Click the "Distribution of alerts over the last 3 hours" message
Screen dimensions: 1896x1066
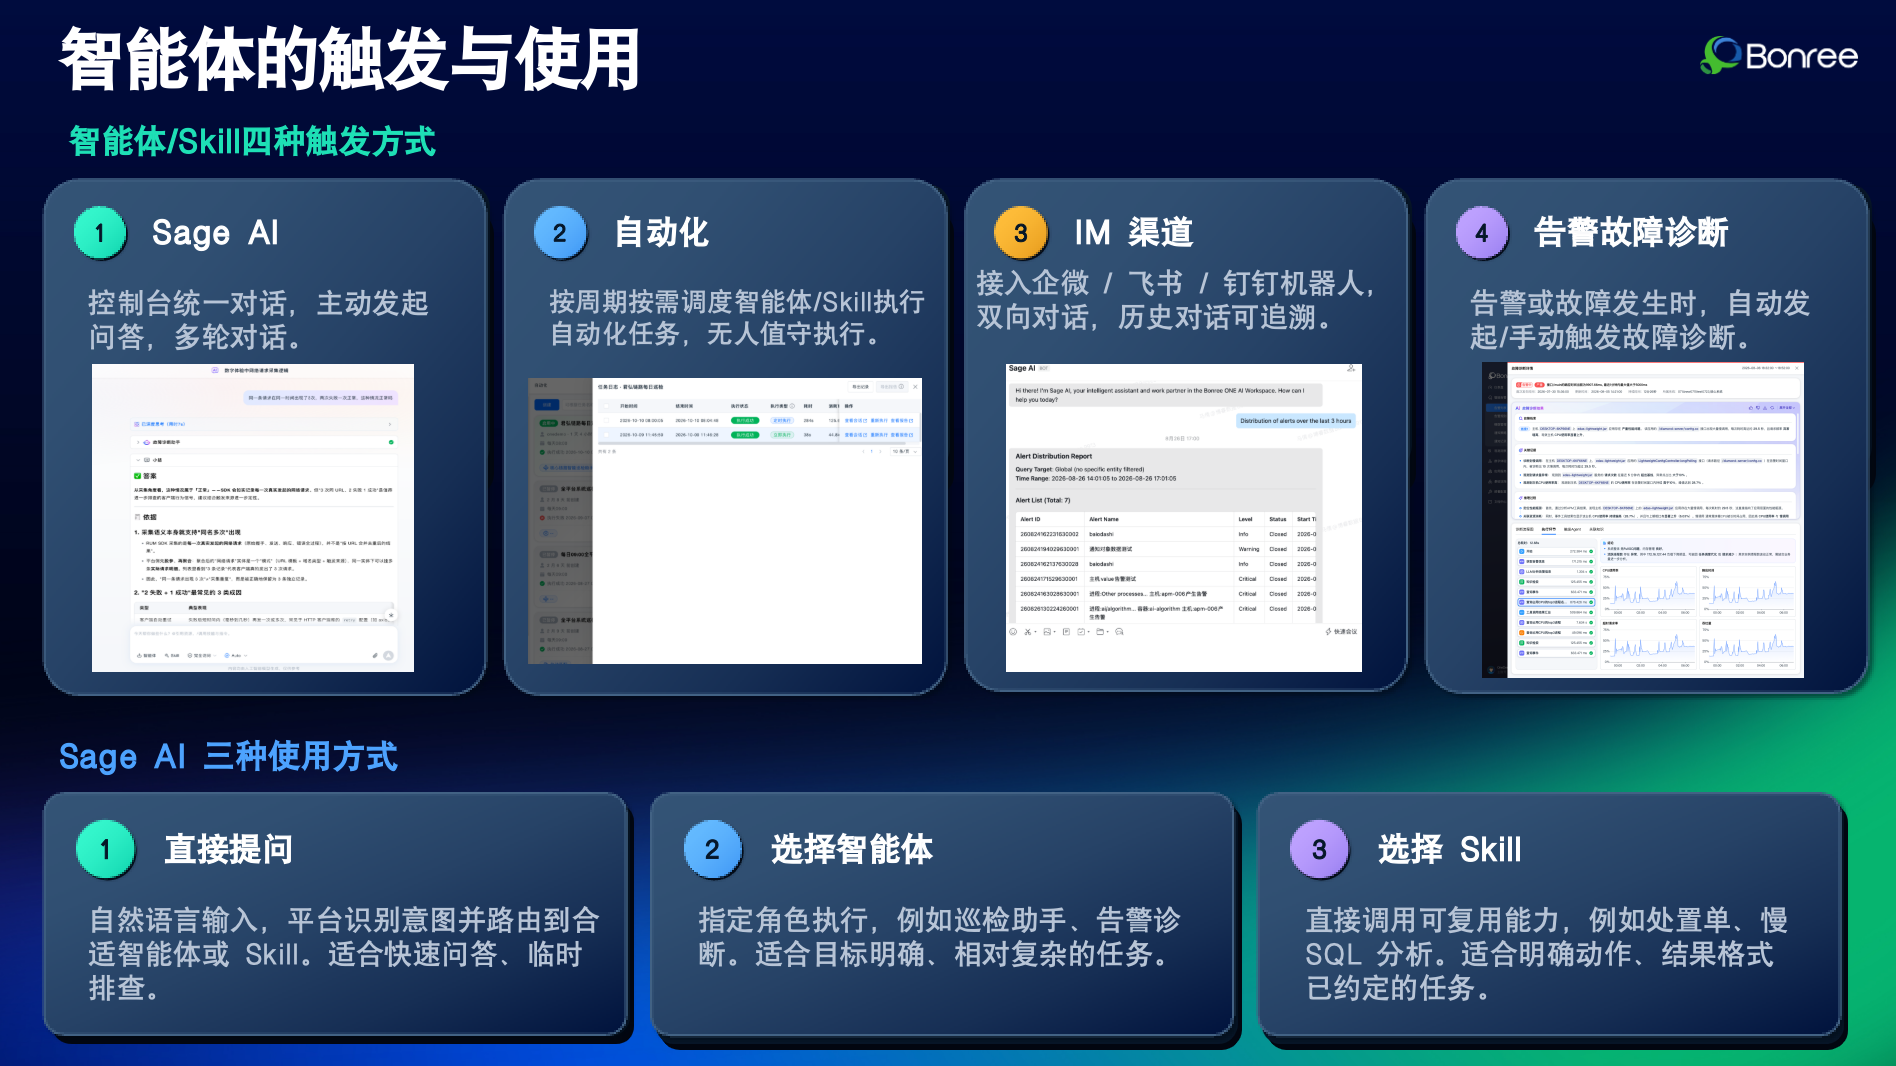tap(1295, 421)
